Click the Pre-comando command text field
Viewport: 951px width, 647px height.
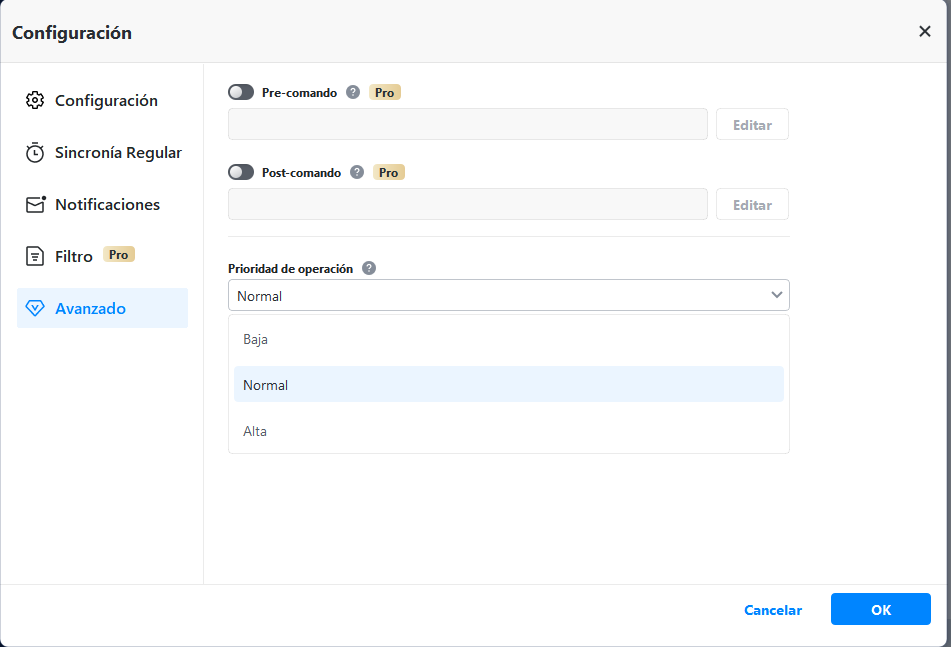click(468, 124)
